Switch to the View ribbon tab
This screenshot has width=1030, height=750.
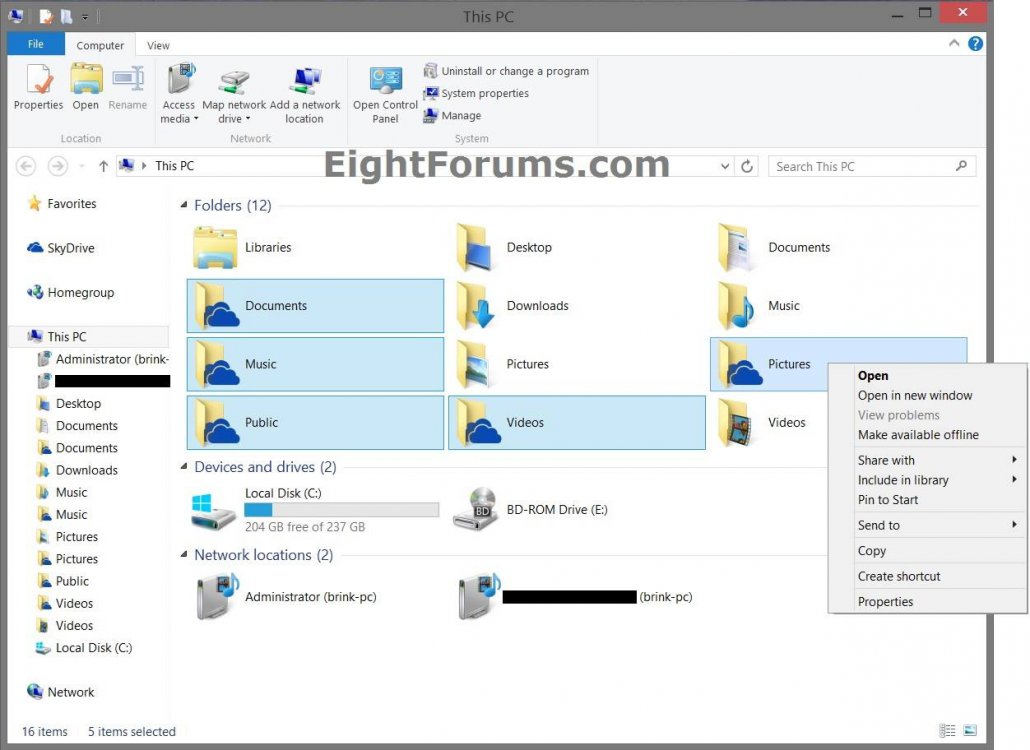pyautogui.click(x=158, y=45)
